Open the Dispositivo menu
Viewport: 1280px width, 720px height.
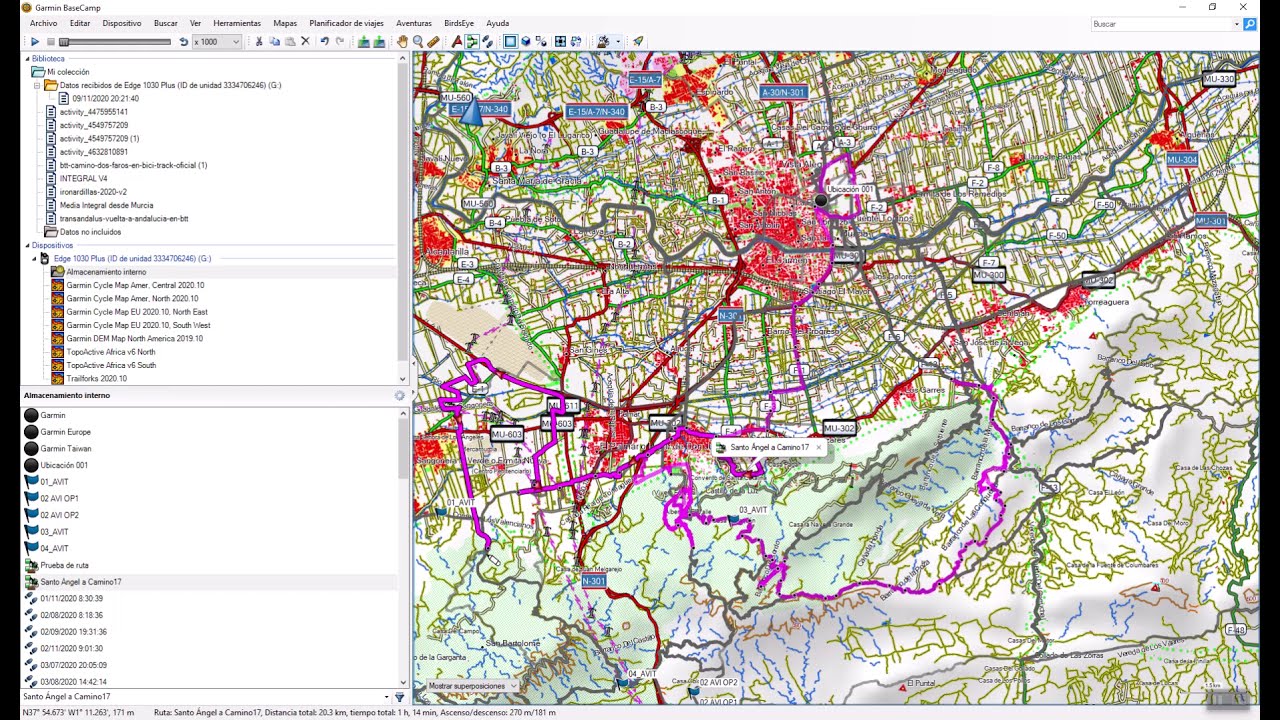click(122, 23)
